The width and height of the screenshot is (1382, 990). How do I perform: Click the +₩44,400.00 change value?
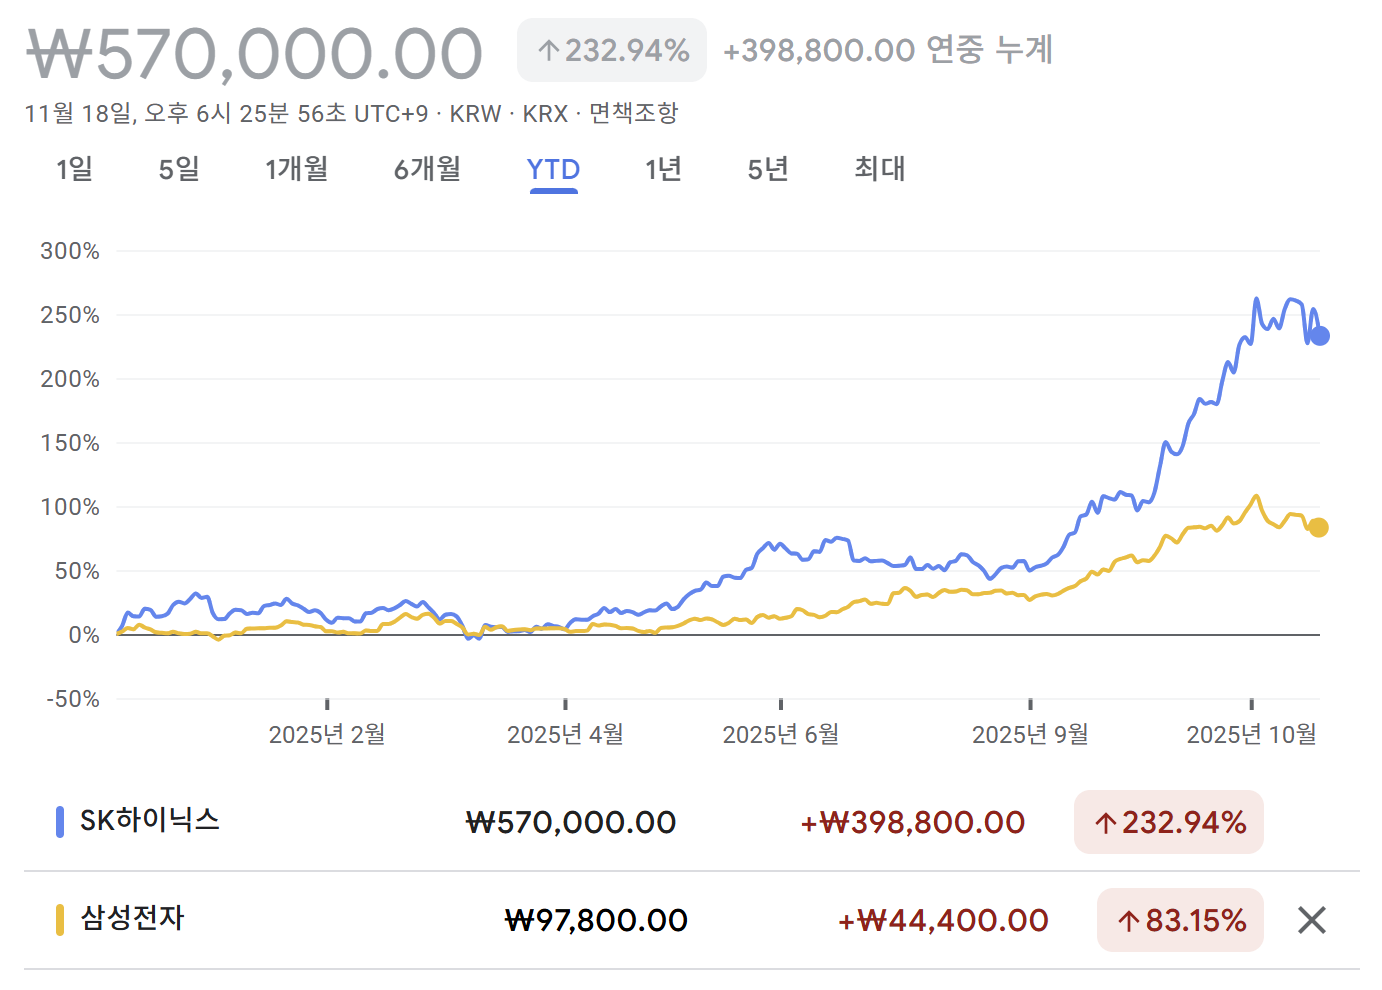click(943, 920)
